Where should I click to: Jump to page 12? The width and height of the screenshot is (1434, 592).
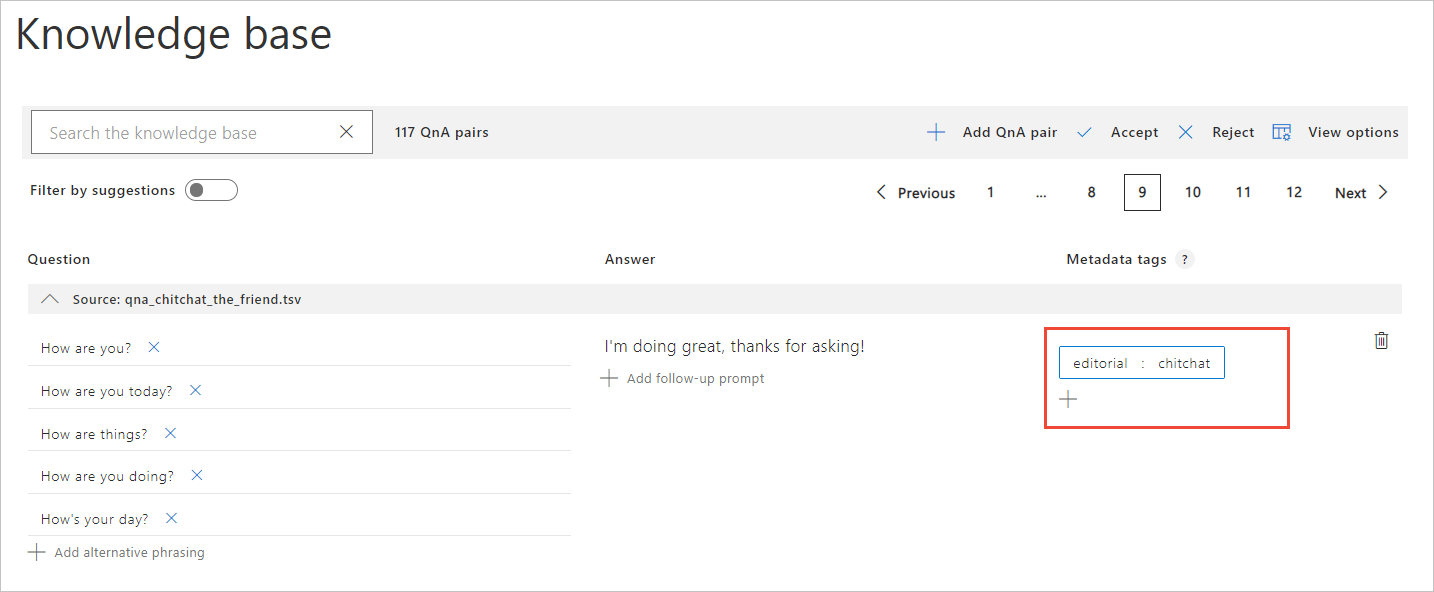click(1293, 192)
